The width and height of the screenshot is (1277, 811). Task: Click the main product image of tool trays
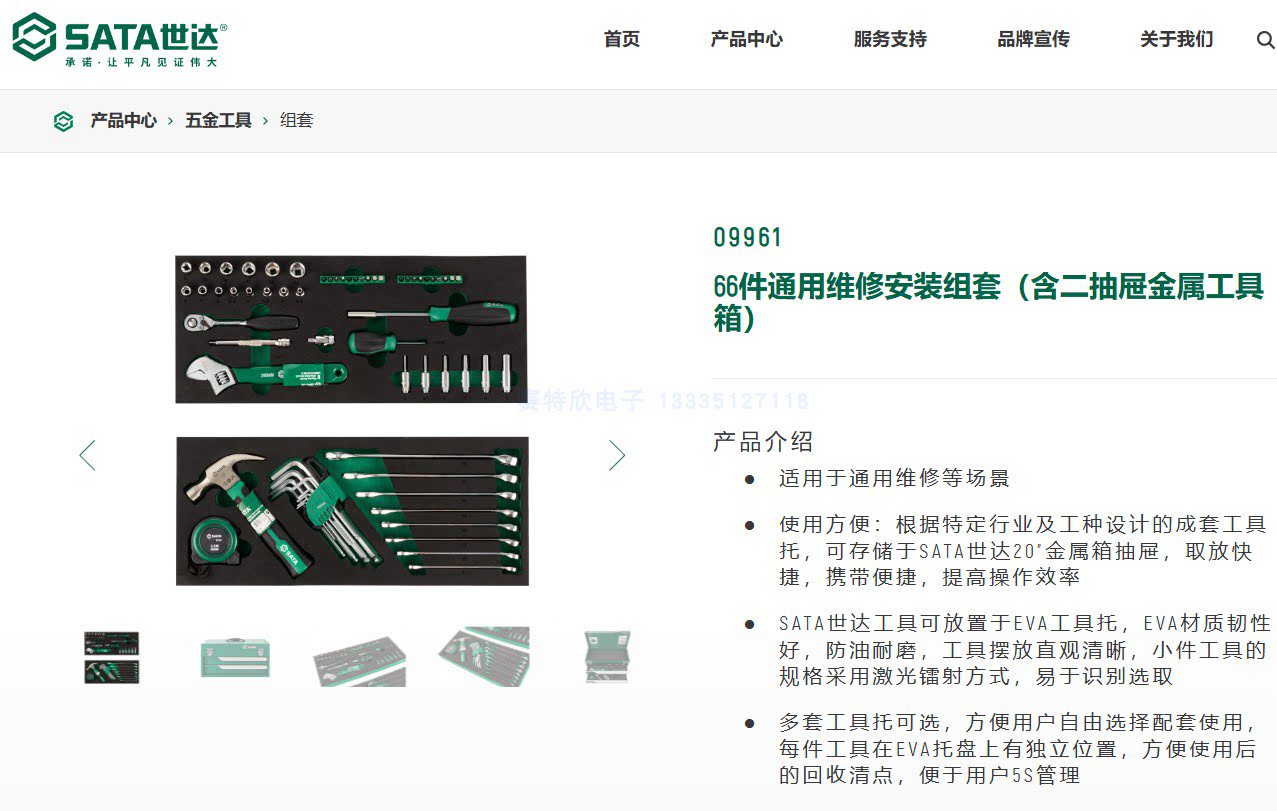click(352, 420)
